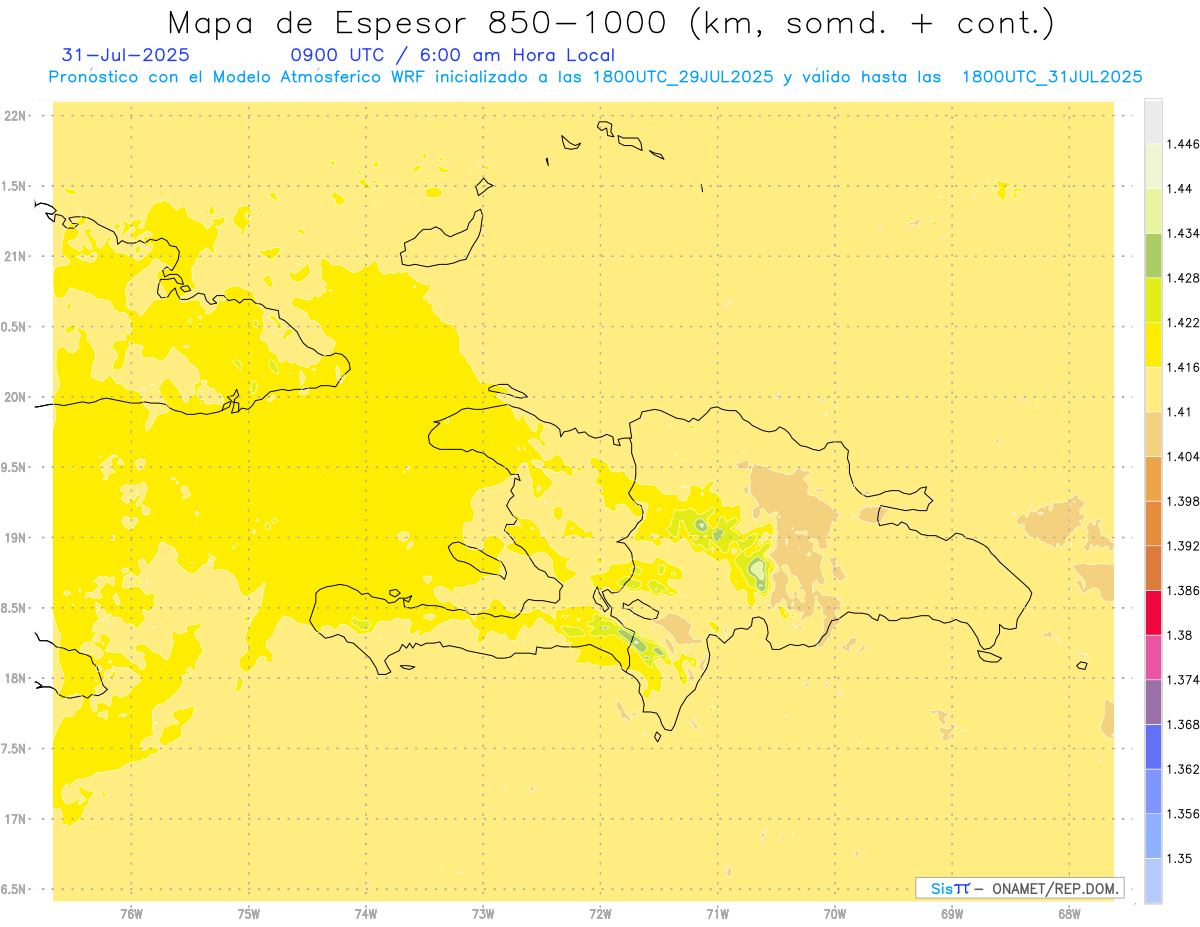Pick the blue legend swatch between 1.362 and 1.368
The width and height of the screenshot is (1200, 927).
(1153, 746)
